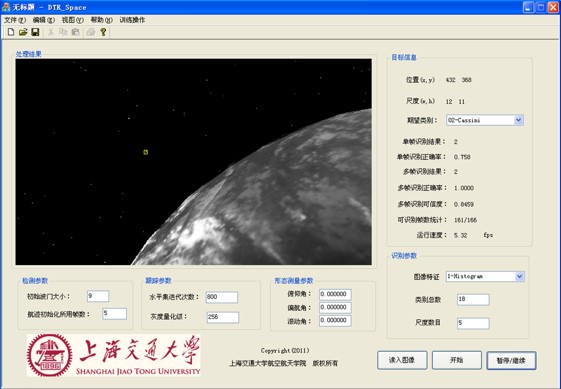Click the 多帧识别可信度 value 0.8459
The image size is (561, 389).
pos(464,204)
